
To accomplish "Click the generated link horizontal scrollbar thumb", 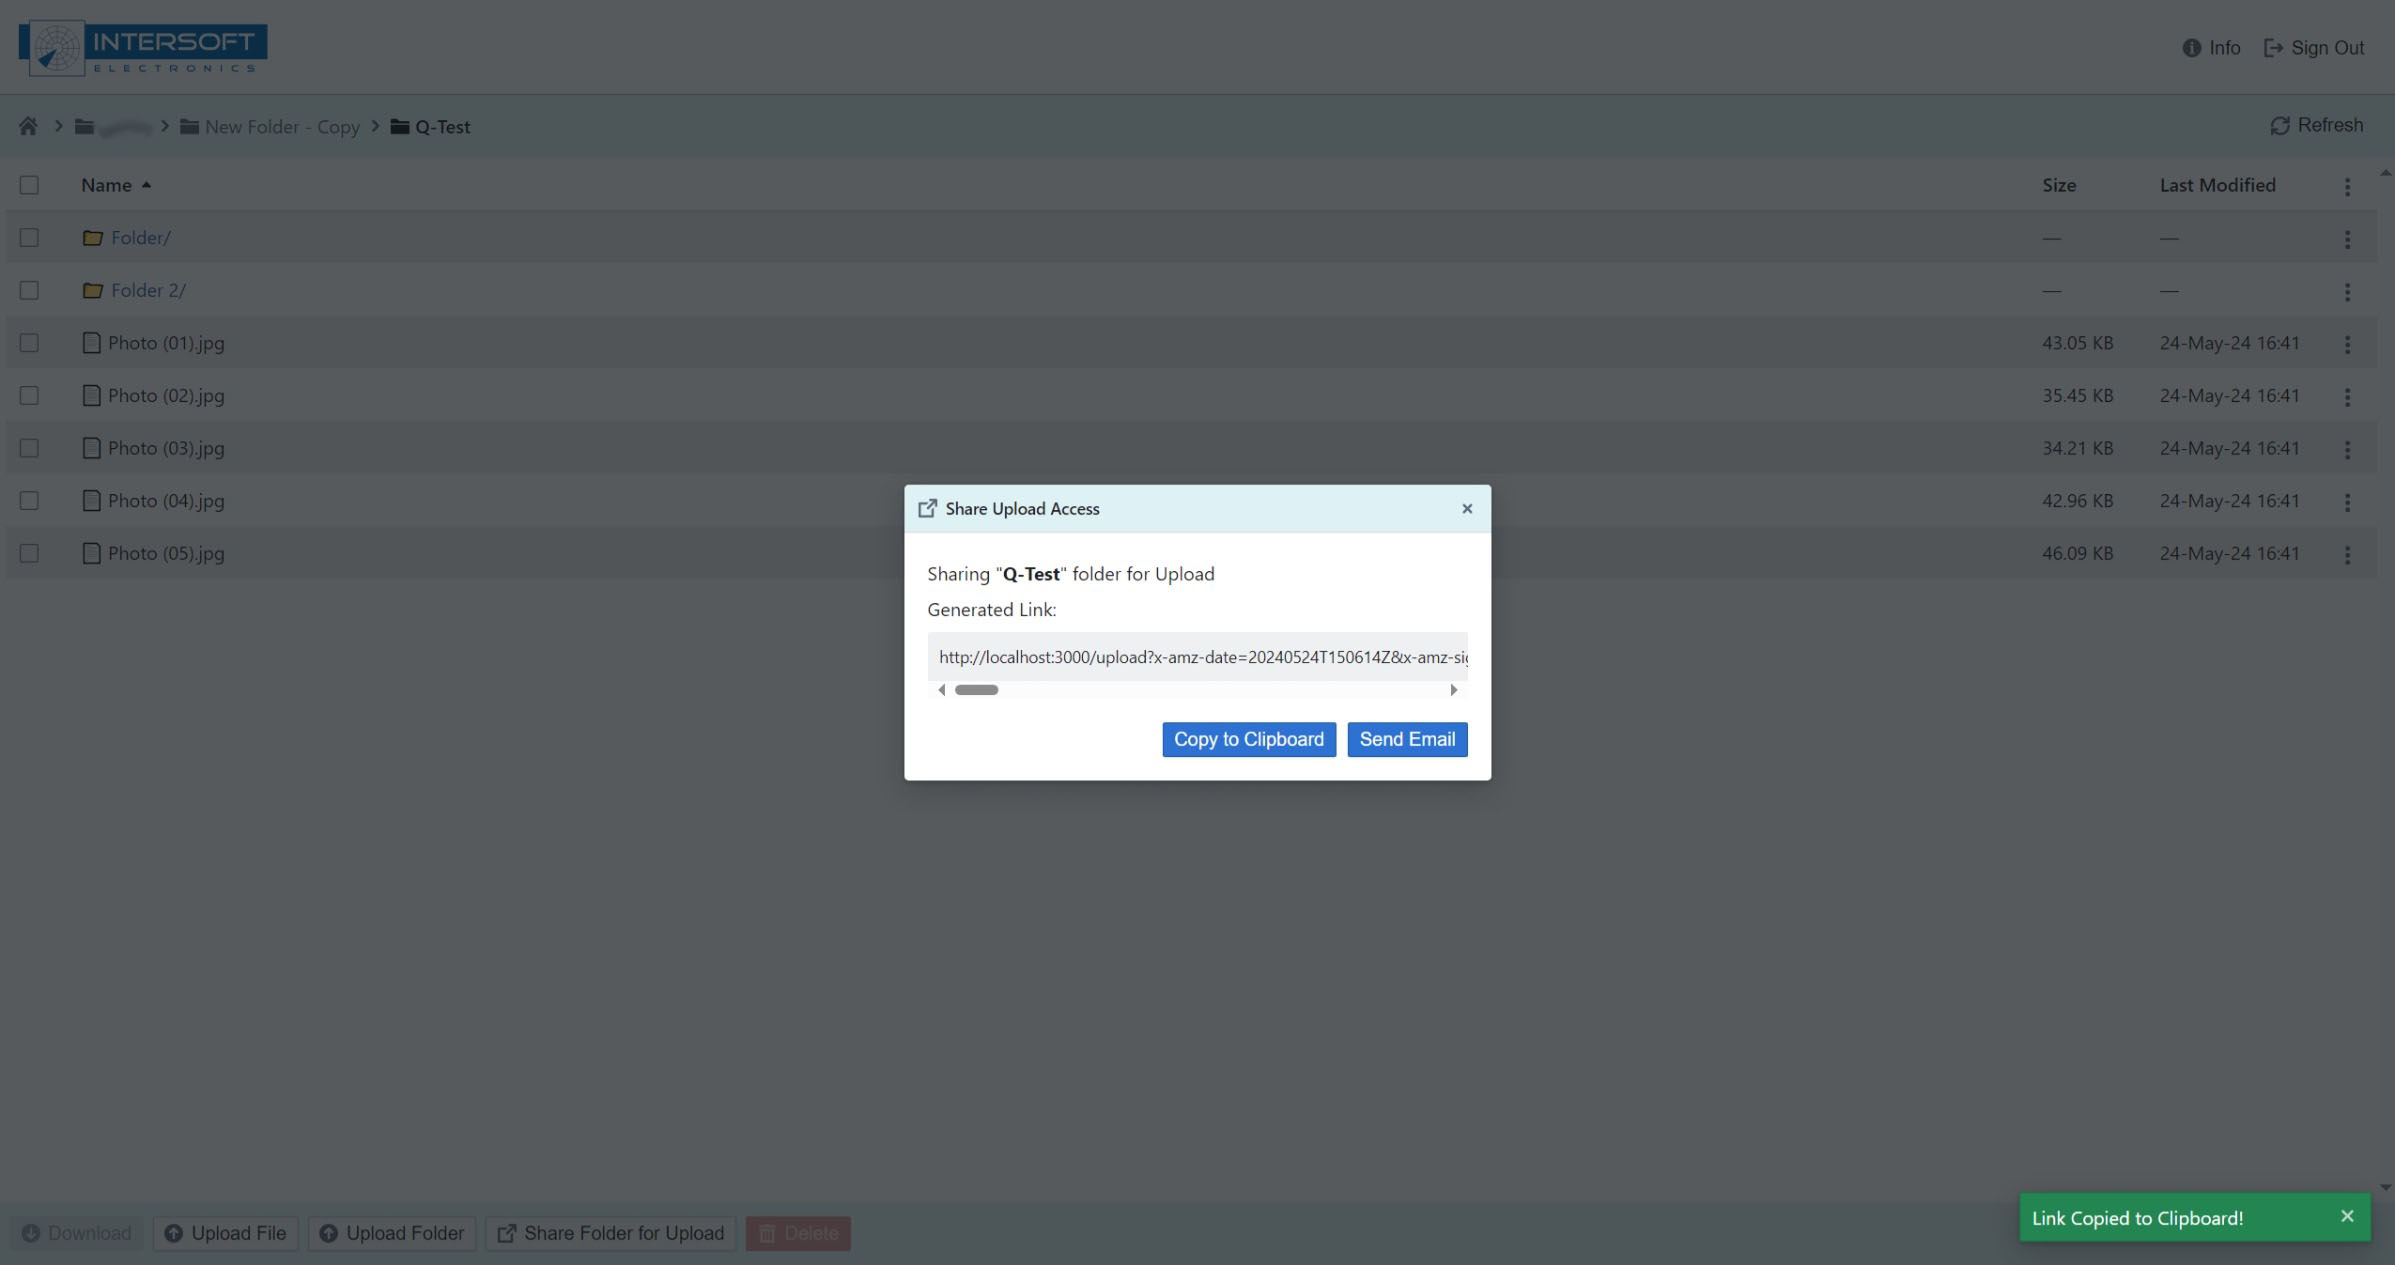I will tap(976, 690).
